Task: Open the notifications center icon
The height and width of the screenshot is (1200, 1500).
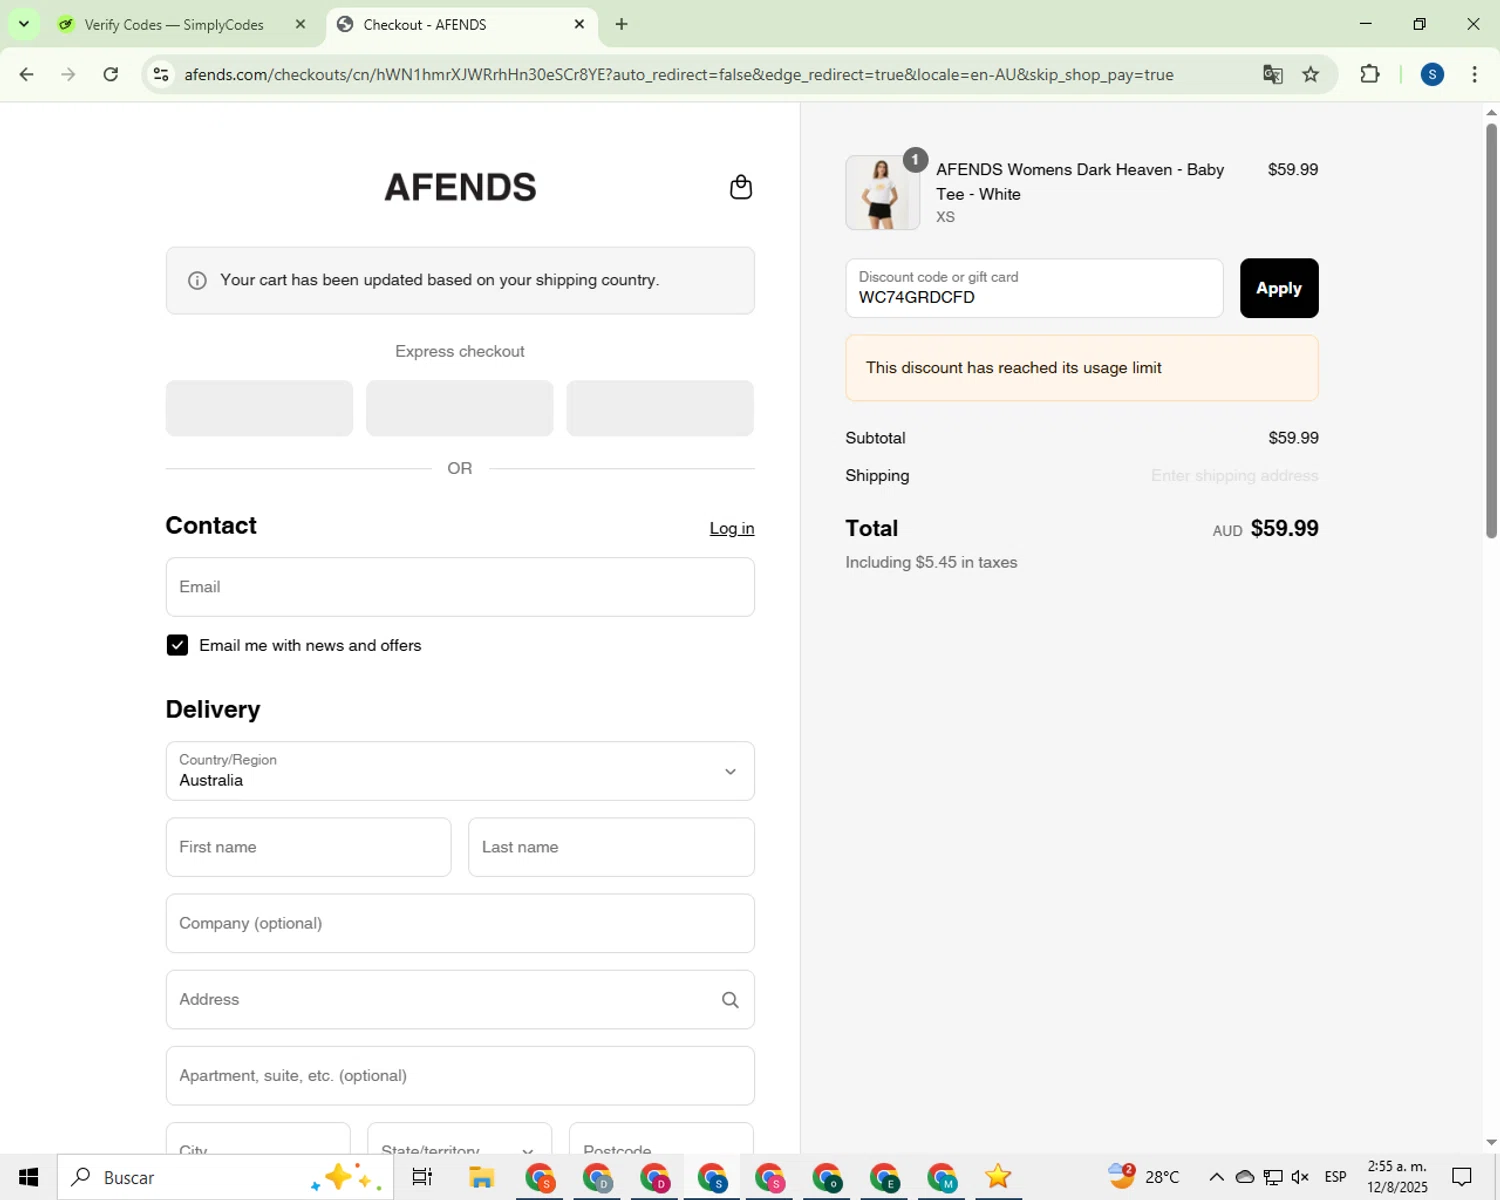Action: click(1462, 1177)
